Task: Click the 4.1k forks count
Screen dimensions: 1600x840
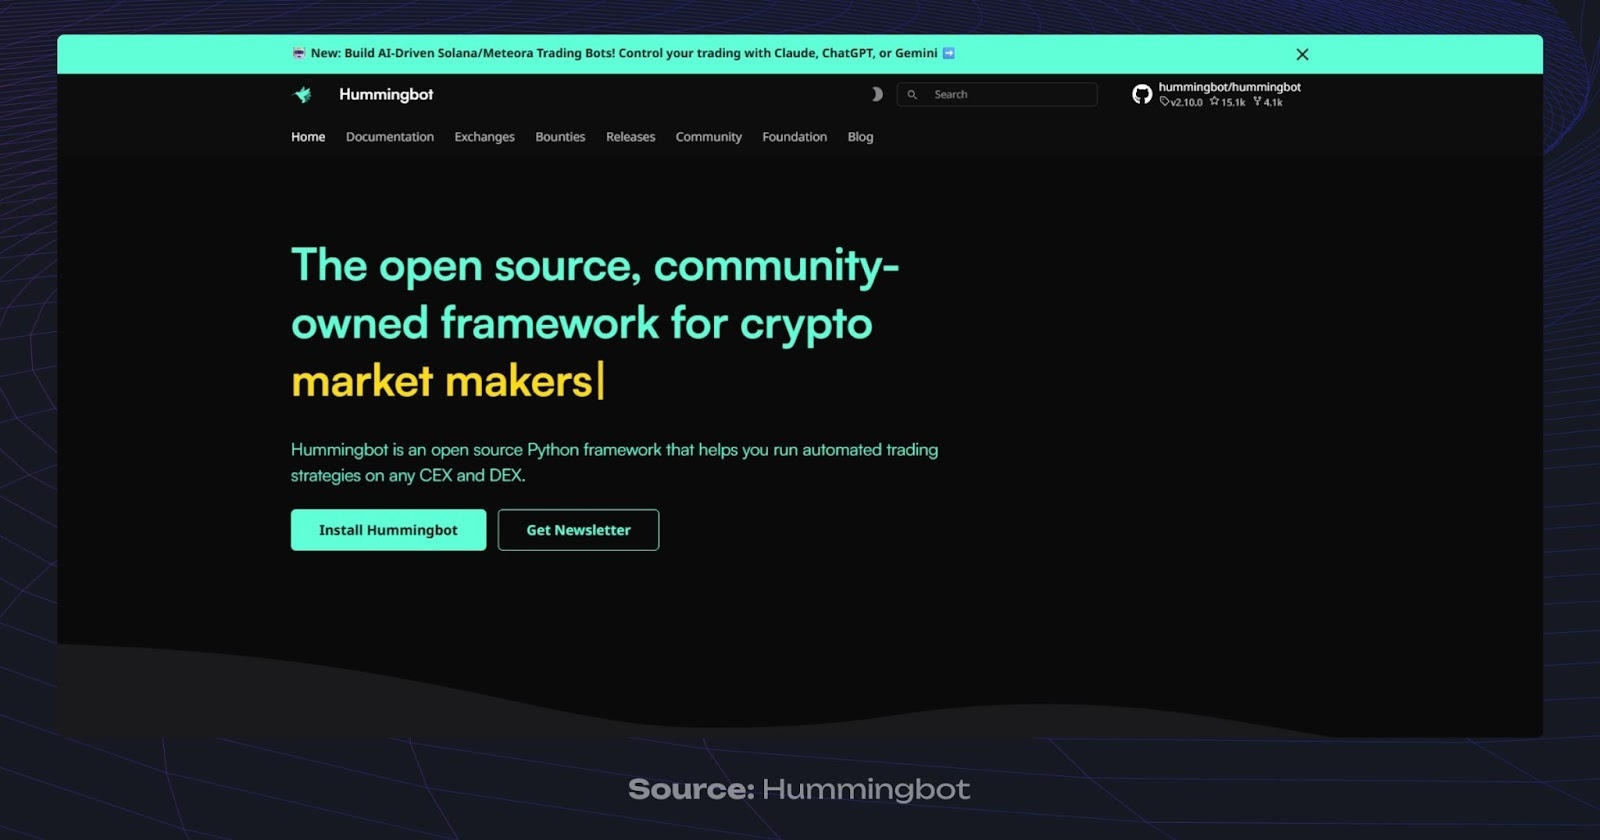Action: coord(1268,102)
